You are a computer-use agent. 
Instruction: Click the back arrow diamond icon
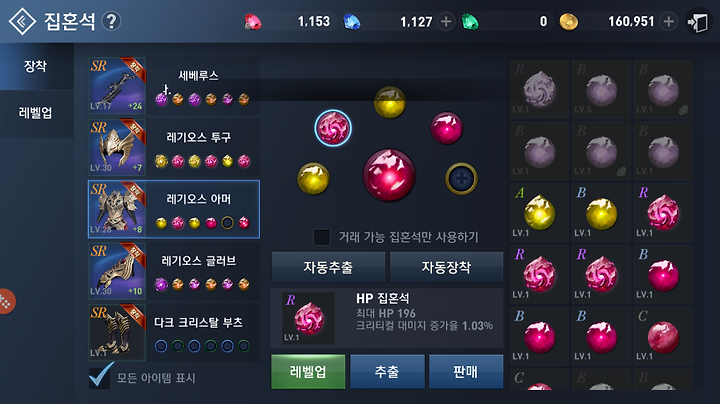click(22, 21)
